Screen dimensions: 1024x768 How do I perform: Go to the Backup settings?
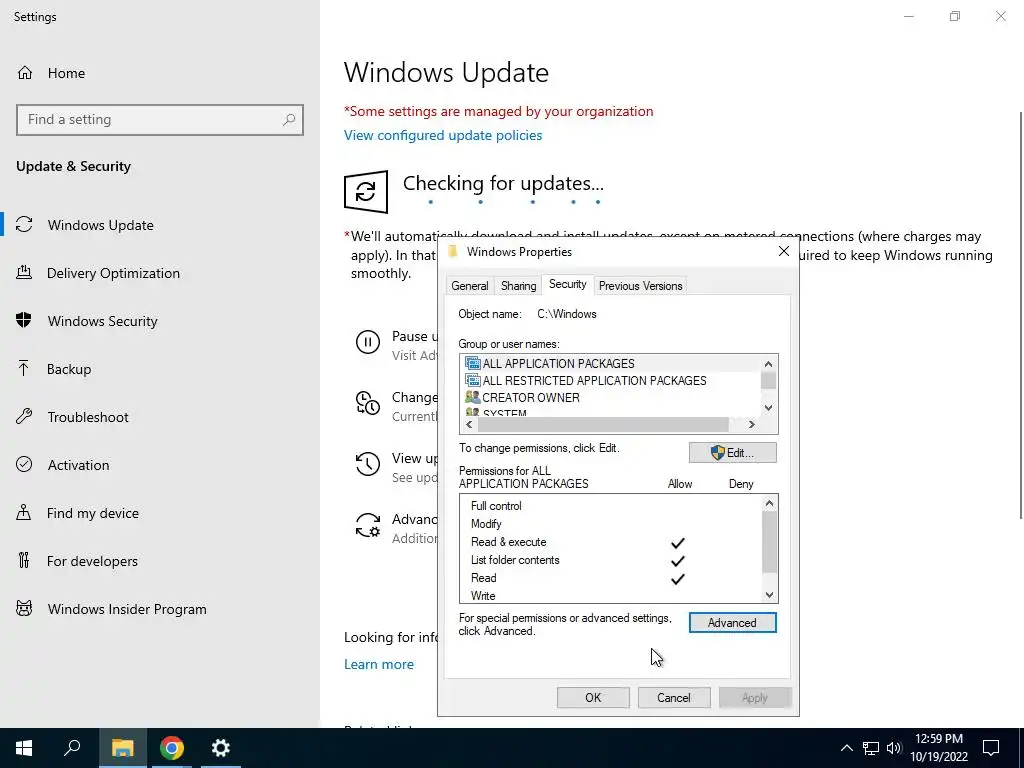tap(69, 369)
